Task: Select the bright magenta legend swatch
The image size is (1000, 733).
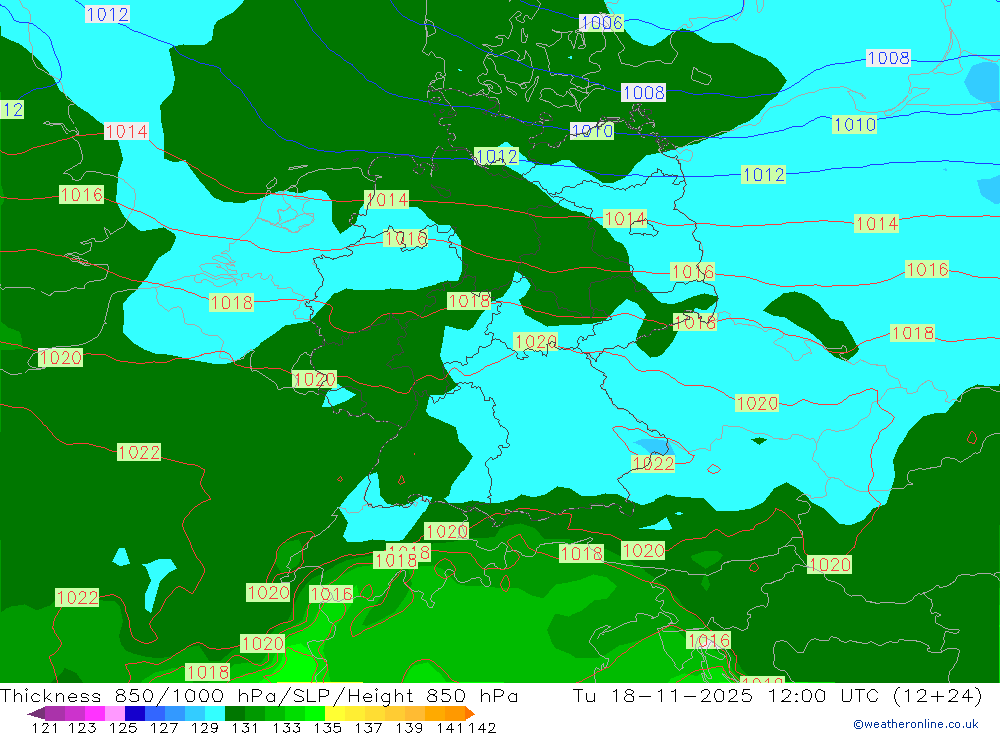Action: pyautogui.click(x=94, y=713)
